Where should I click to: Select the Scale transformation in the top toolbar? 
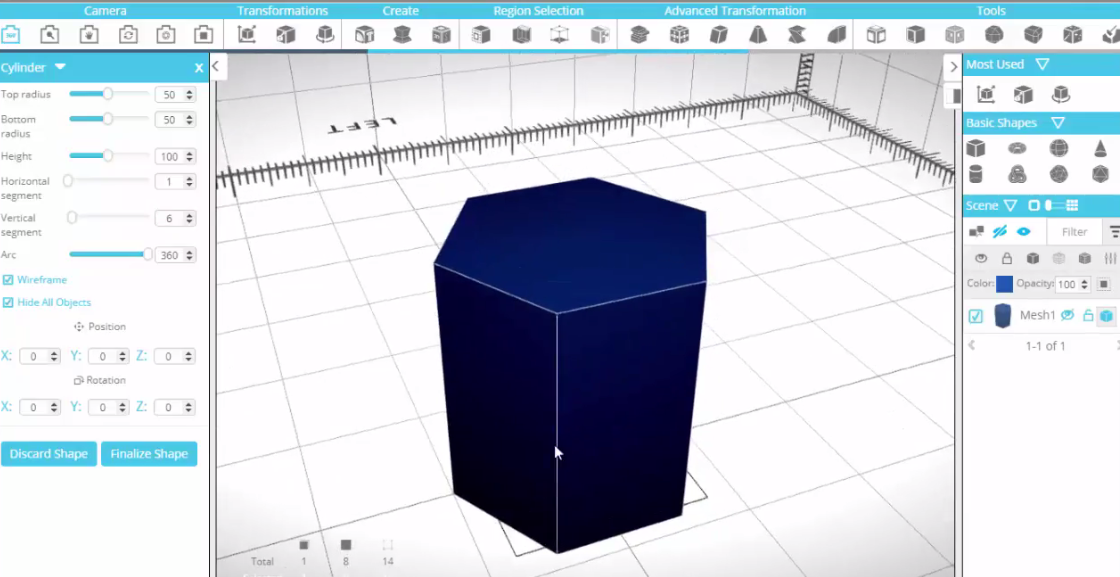pyautogui.click(x=286, y=34)
